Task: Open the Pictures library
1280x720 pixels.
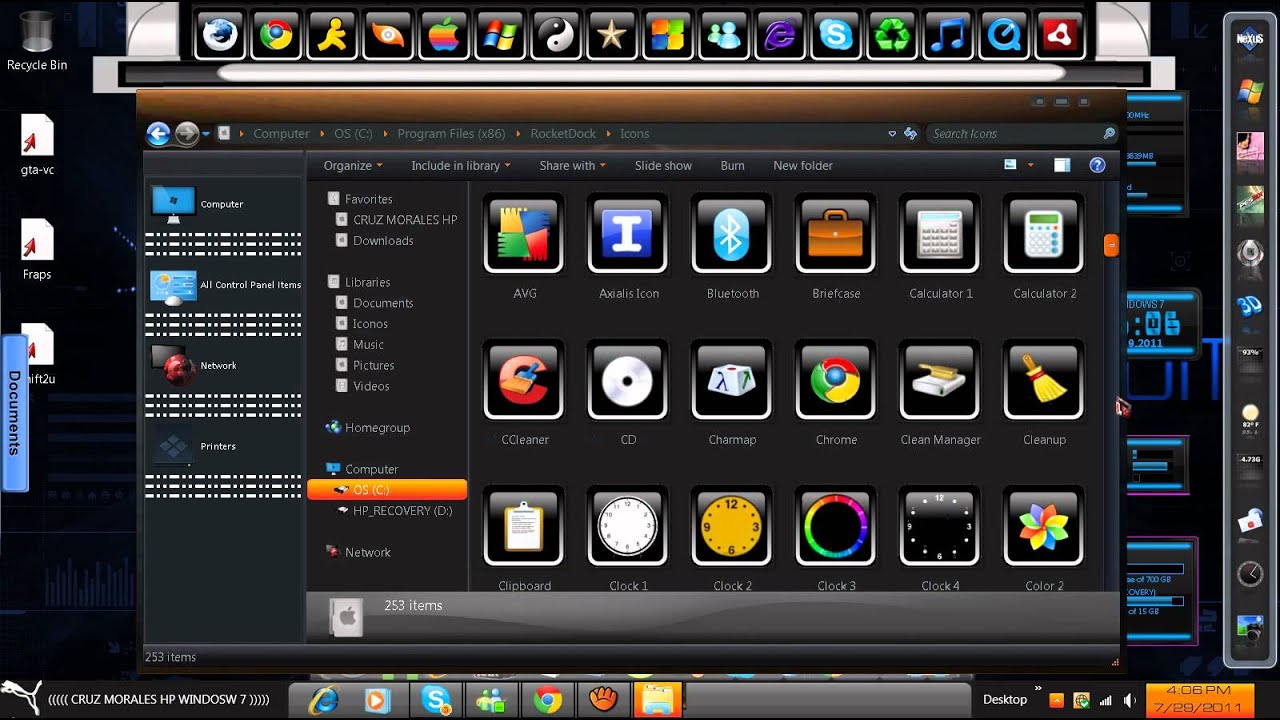Action: pos(373,365)
